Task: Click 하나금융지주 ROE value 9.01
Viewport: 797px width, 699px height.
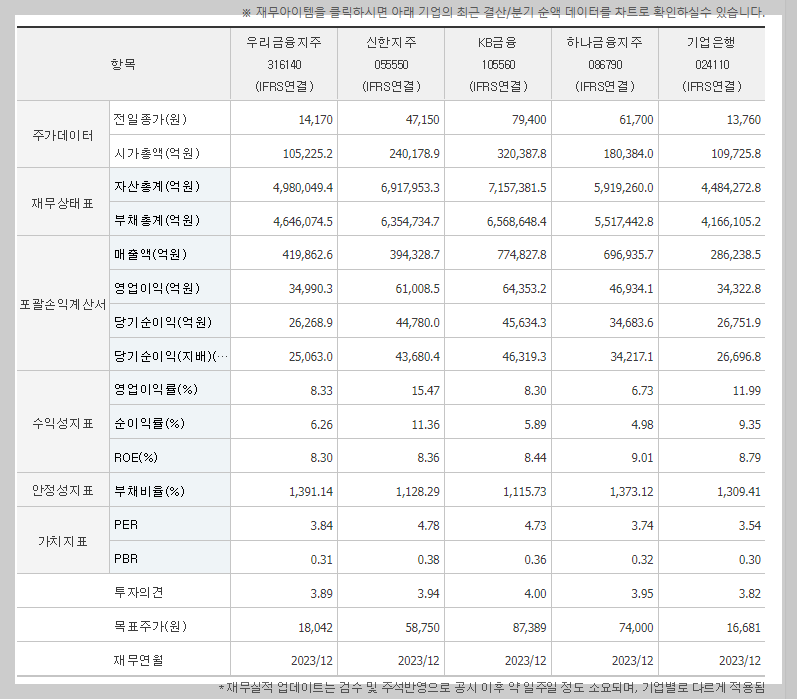Action: coord(642,458)
